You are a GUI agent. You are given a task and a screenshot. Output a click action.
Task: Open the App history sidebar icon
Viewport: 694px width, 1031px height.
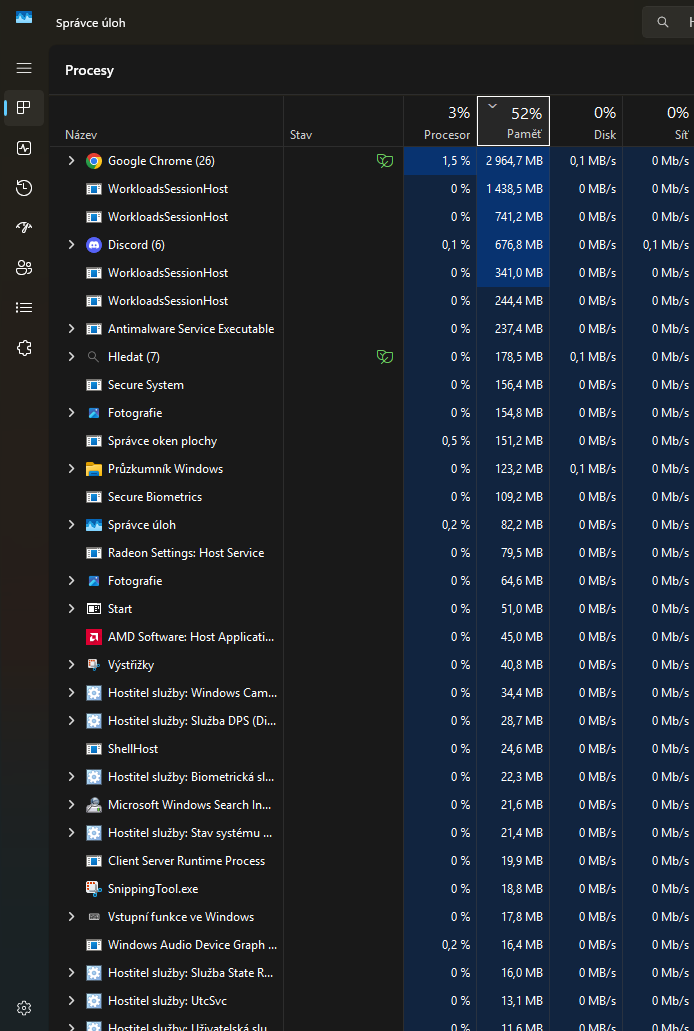pos(24,188)
